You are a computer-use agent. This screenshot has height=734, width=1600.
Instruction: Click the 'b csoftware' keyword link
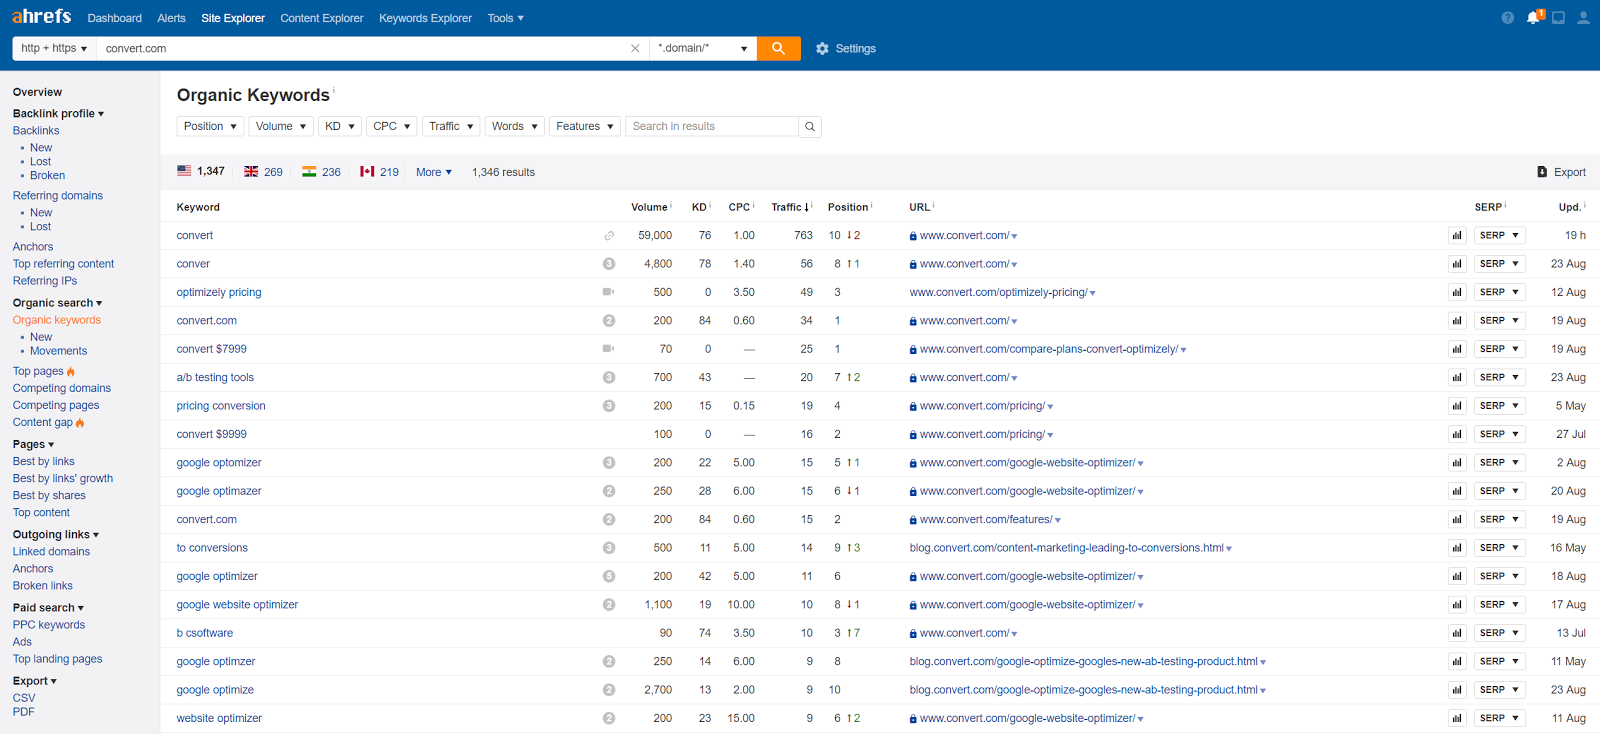click(205, 633)
